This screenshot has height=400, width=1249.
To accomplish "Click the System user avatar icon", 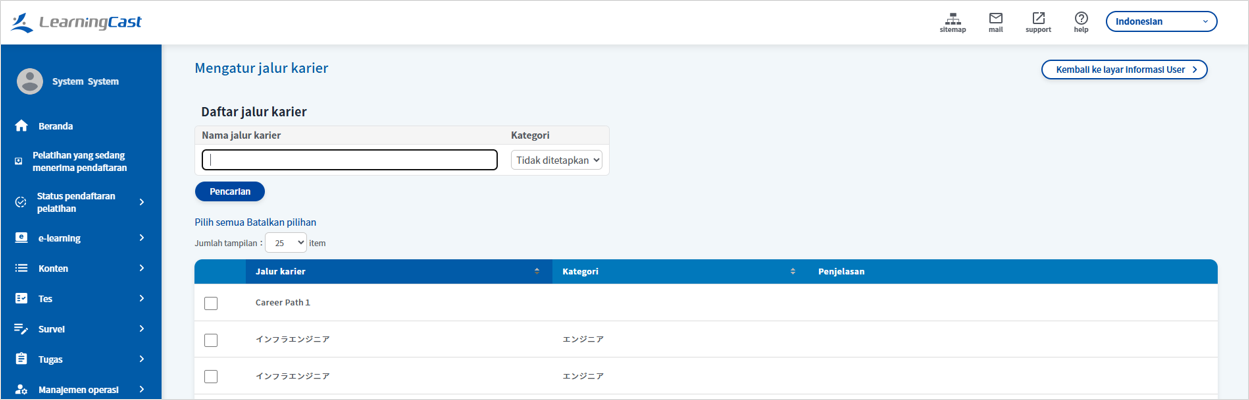I will click(30, 81).
